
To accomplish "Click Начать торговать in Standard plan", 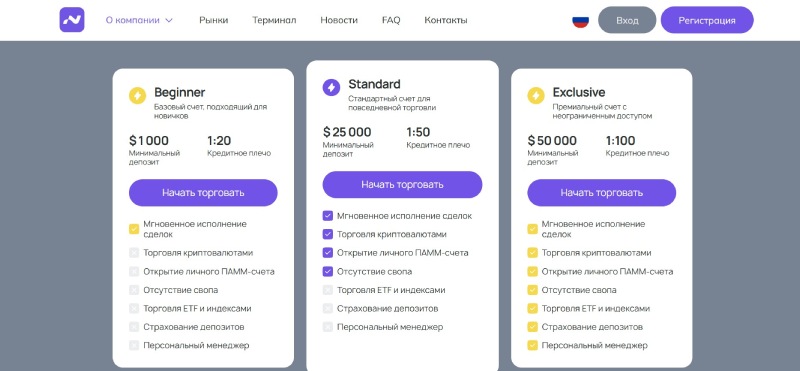I will [402, 185].
